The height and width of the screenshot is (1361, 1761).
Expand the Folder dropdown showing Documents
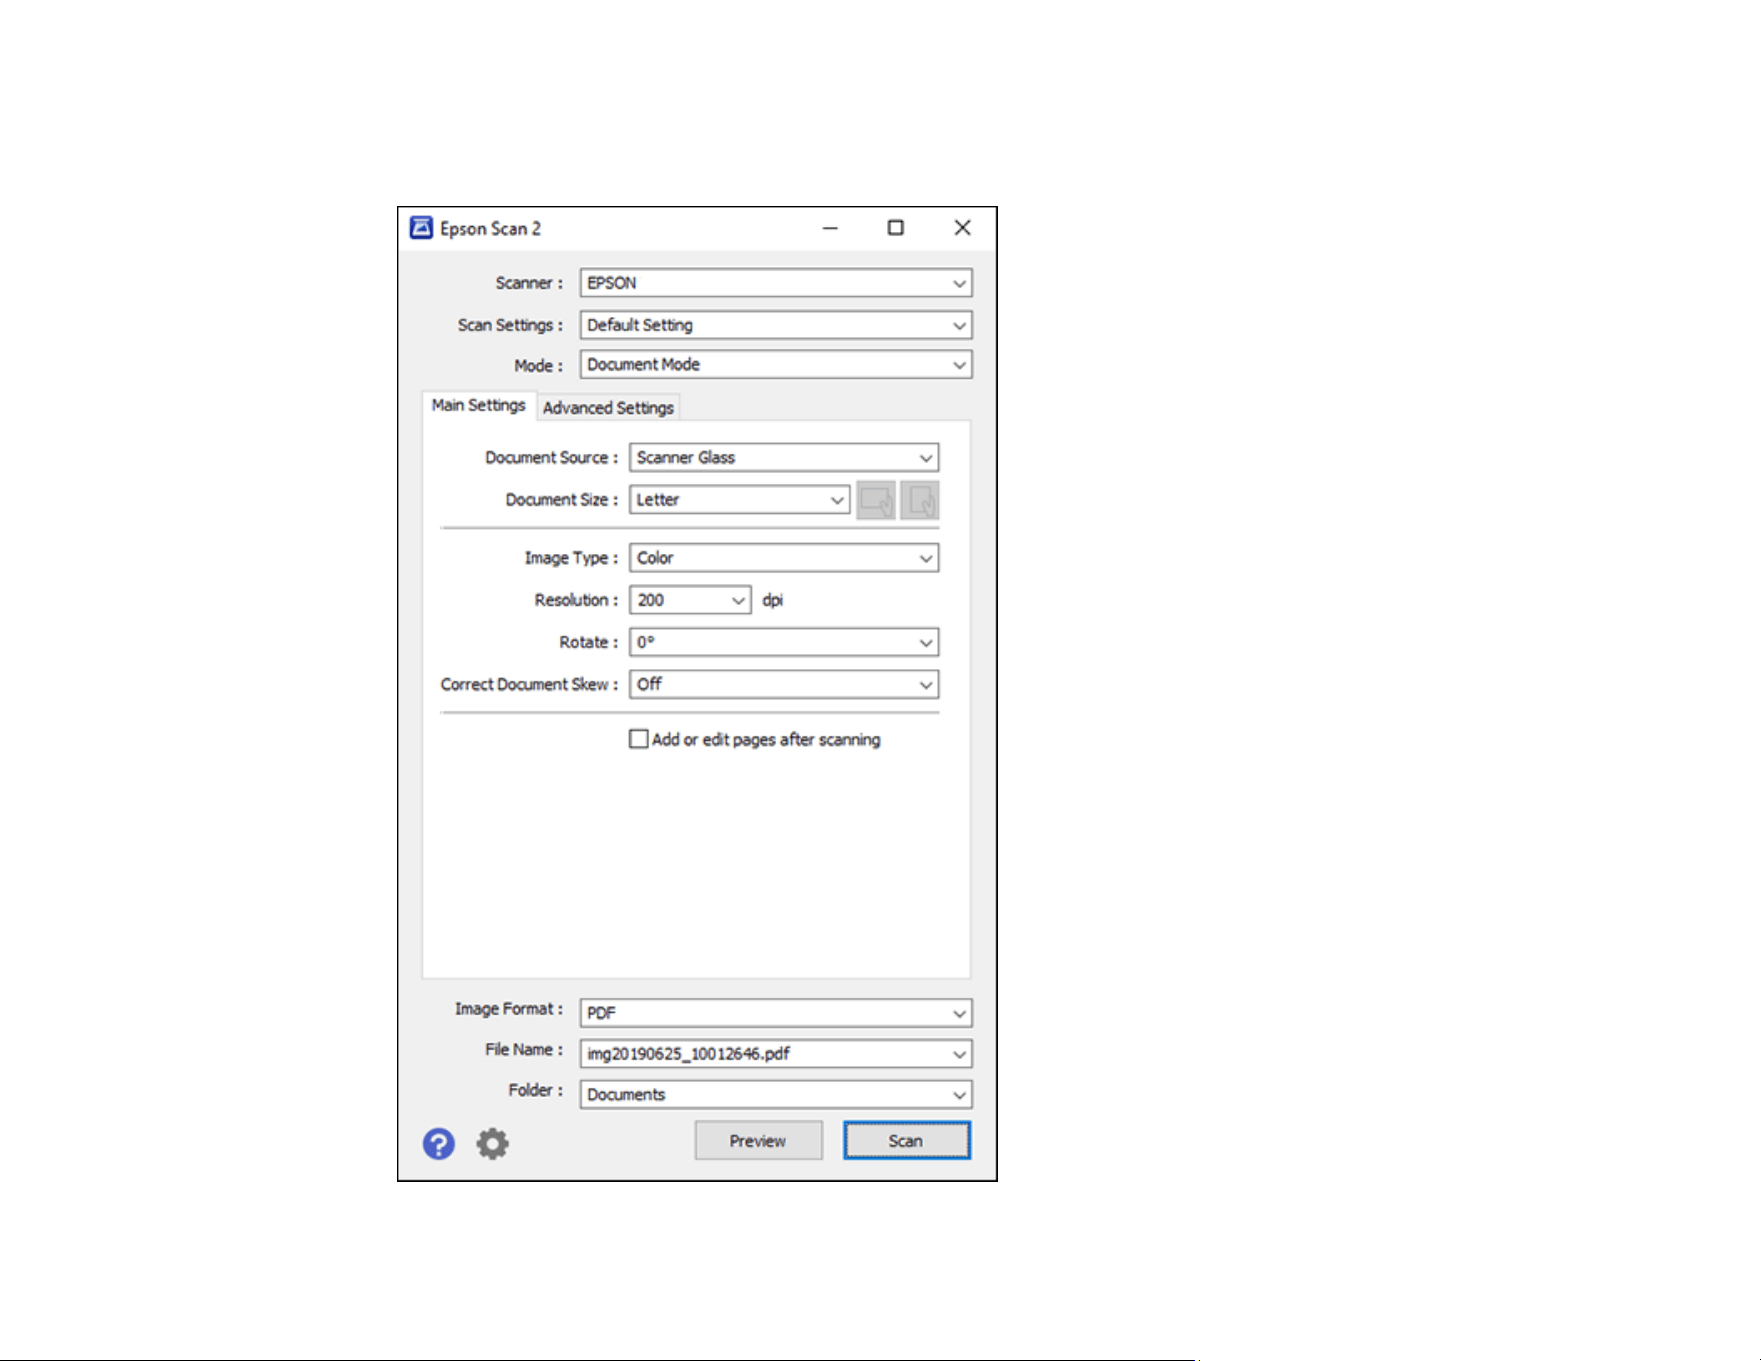pyautogui.click(x=776, y=1095)
